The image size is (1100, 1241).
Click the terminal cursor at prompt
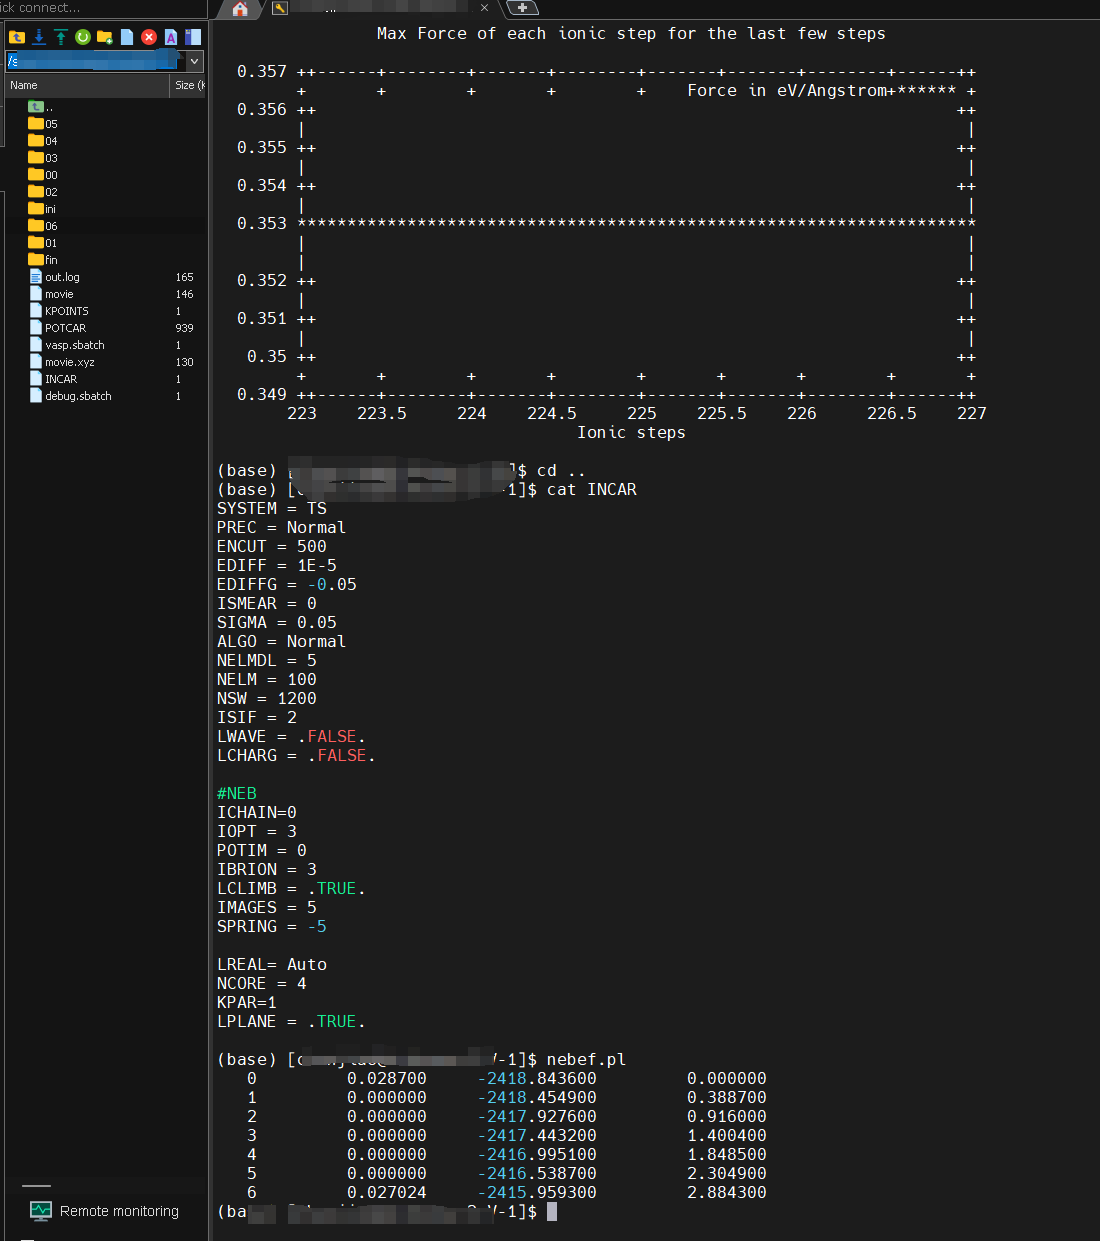[552, 1212]
